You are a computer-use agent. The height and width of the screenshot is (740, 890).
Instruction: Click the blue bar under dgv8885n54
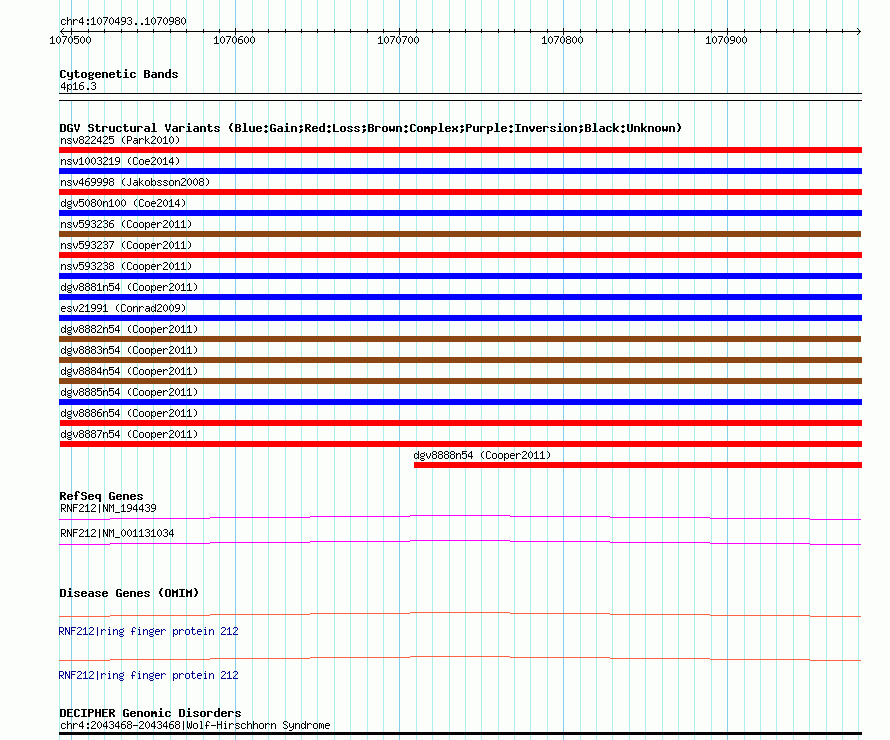point(460,402)
